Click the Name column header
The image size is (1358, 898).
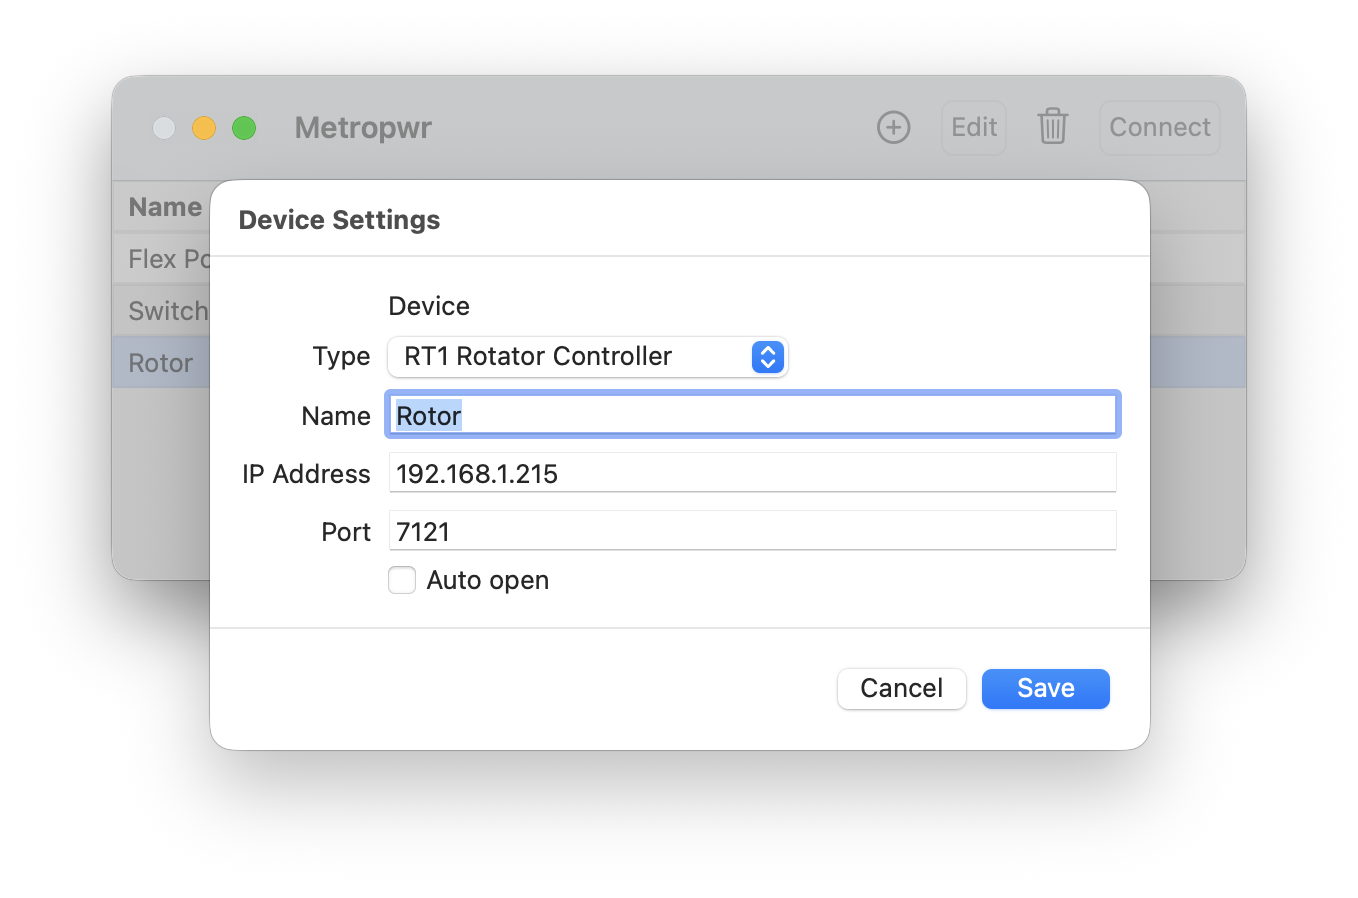(x=165, y=207)
